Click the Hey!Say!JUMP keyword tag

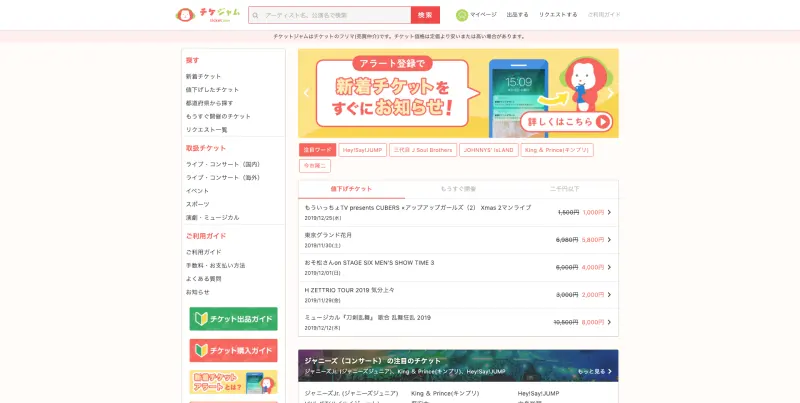coord(362,150)
